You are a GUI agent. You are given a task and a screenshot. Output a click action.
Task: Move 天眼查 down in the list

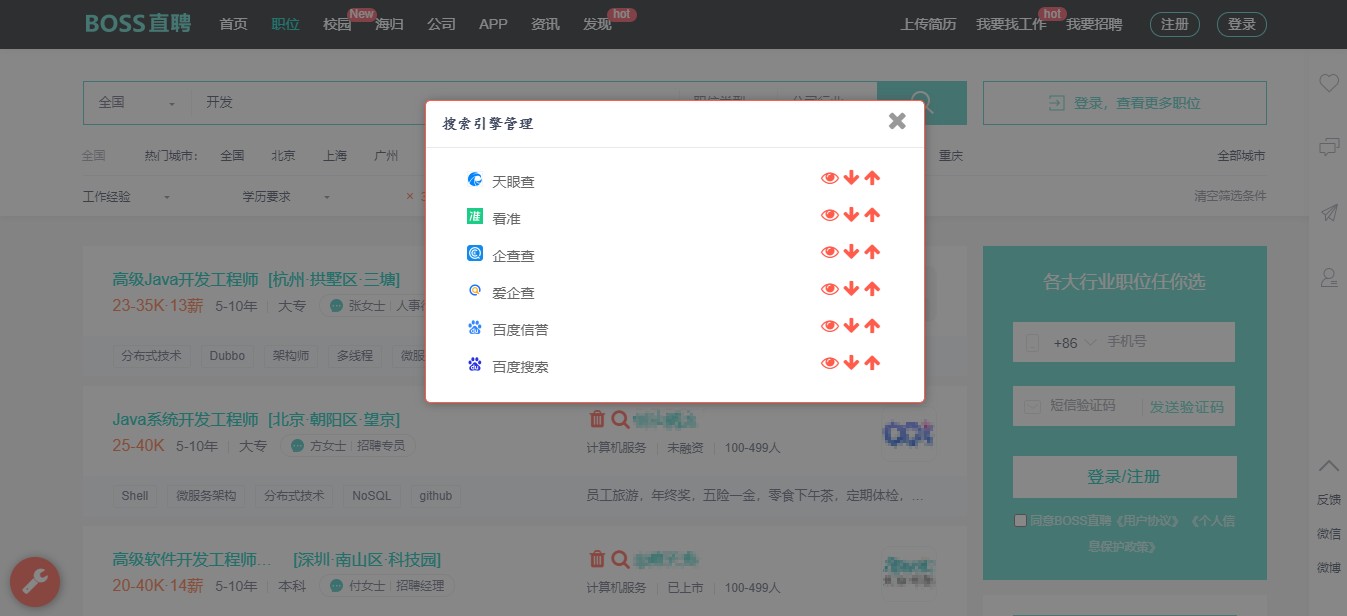click(851, 178)
